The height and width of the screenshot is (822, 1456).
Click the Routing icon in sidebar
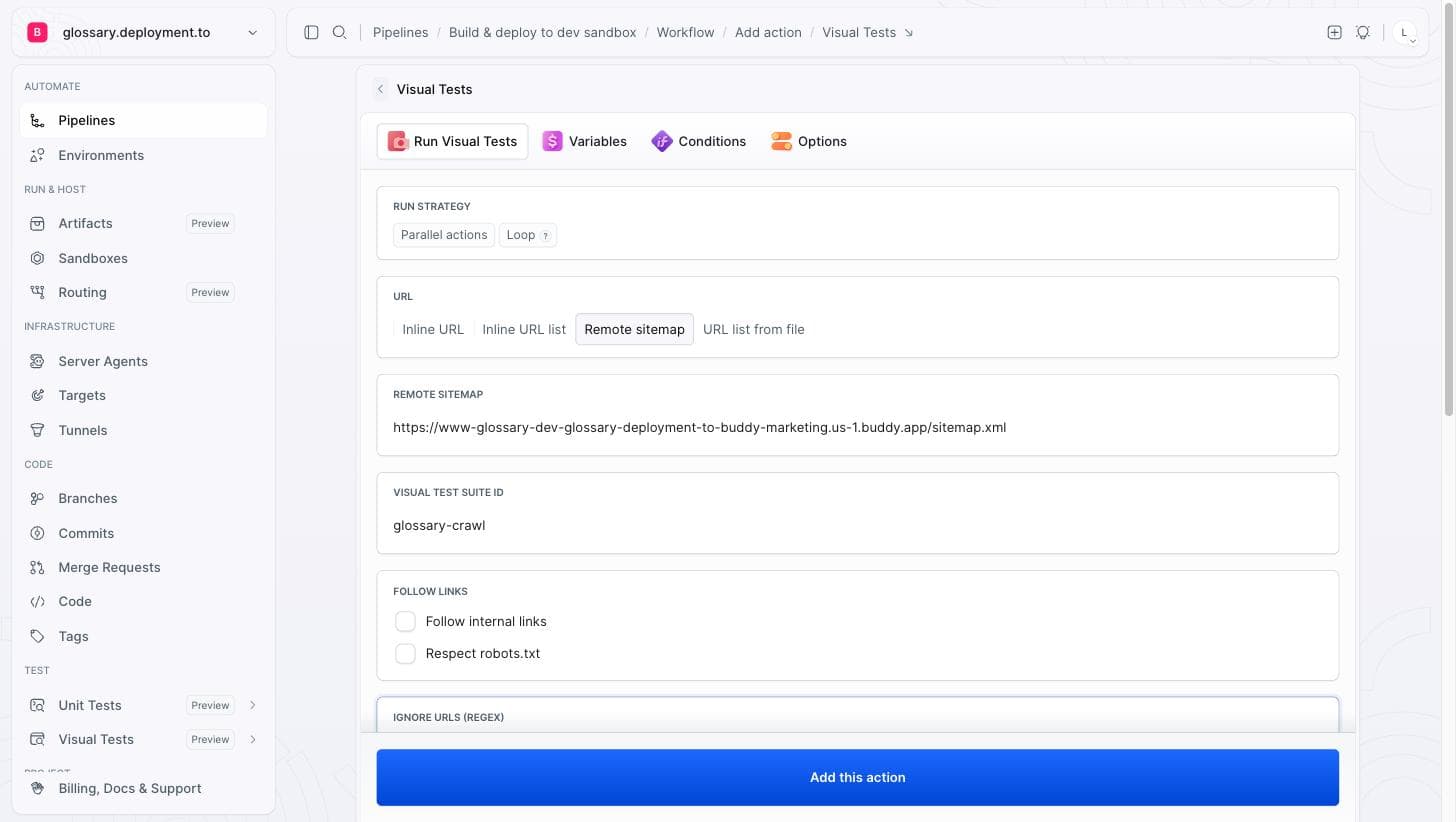coord(37,292)
